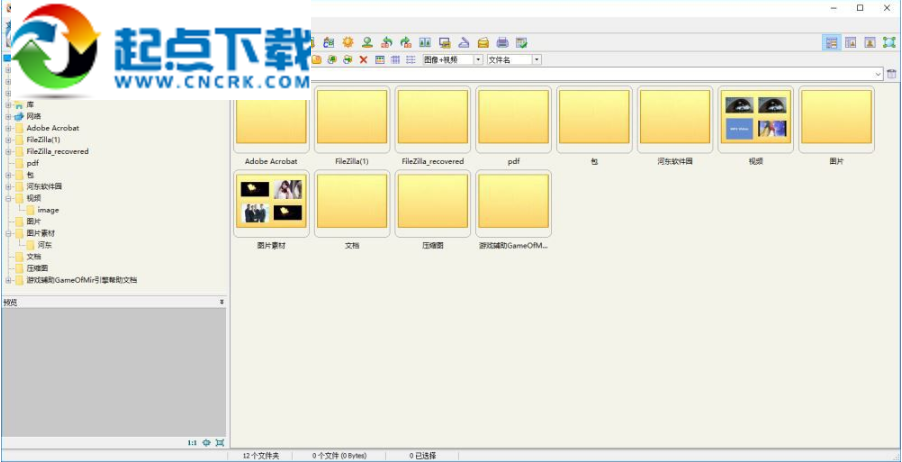The width and height of the screenshot is (902, 462).
Task: Expand Adobe Acrobat in the folder tree
Action: (8, 128)
